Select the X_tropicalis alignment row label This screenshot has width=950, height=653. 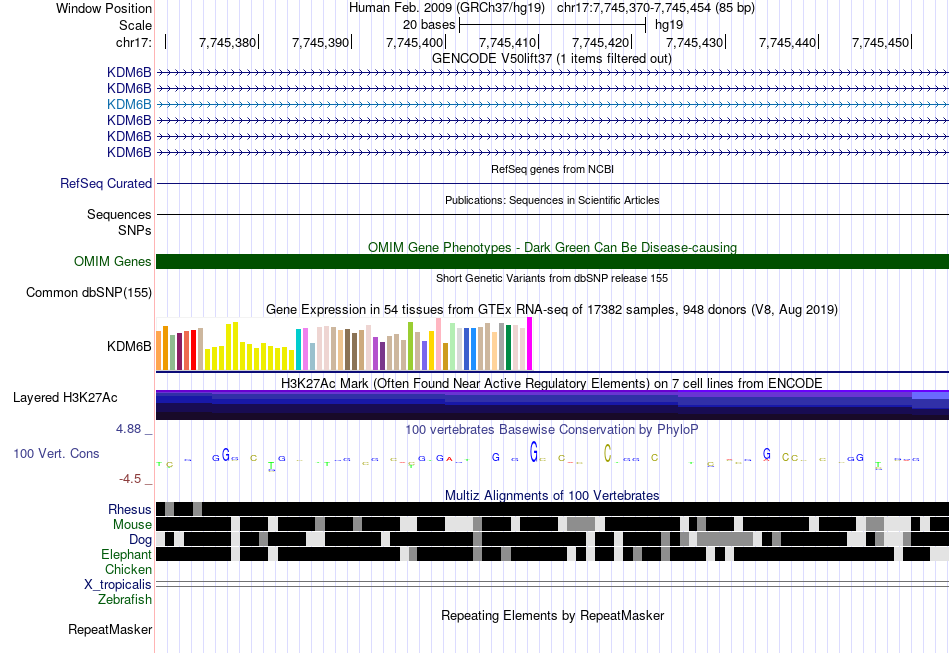point(118,585)
